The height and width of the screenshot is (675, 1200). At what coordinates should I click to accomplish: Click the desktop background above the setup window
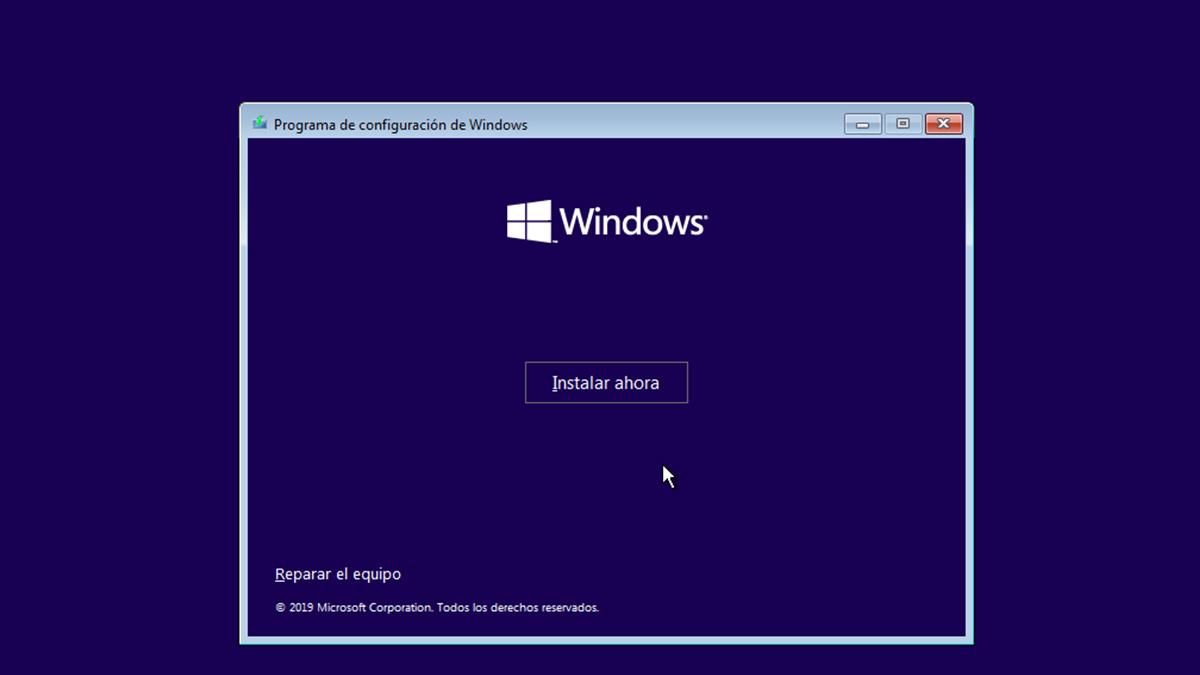click(x=600, y=50)
